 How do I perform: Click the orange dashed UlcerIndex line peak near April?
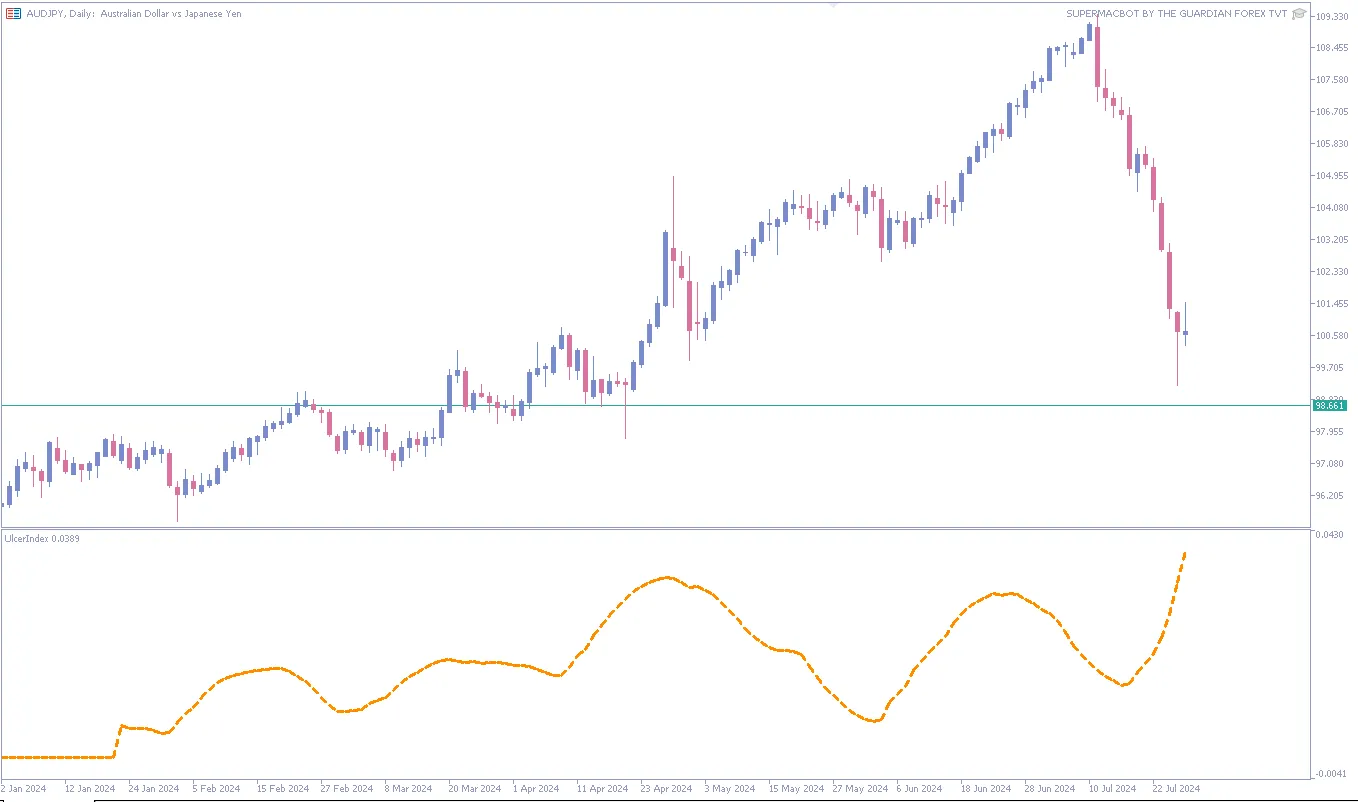pyautogui.click(x=667, y=577)
